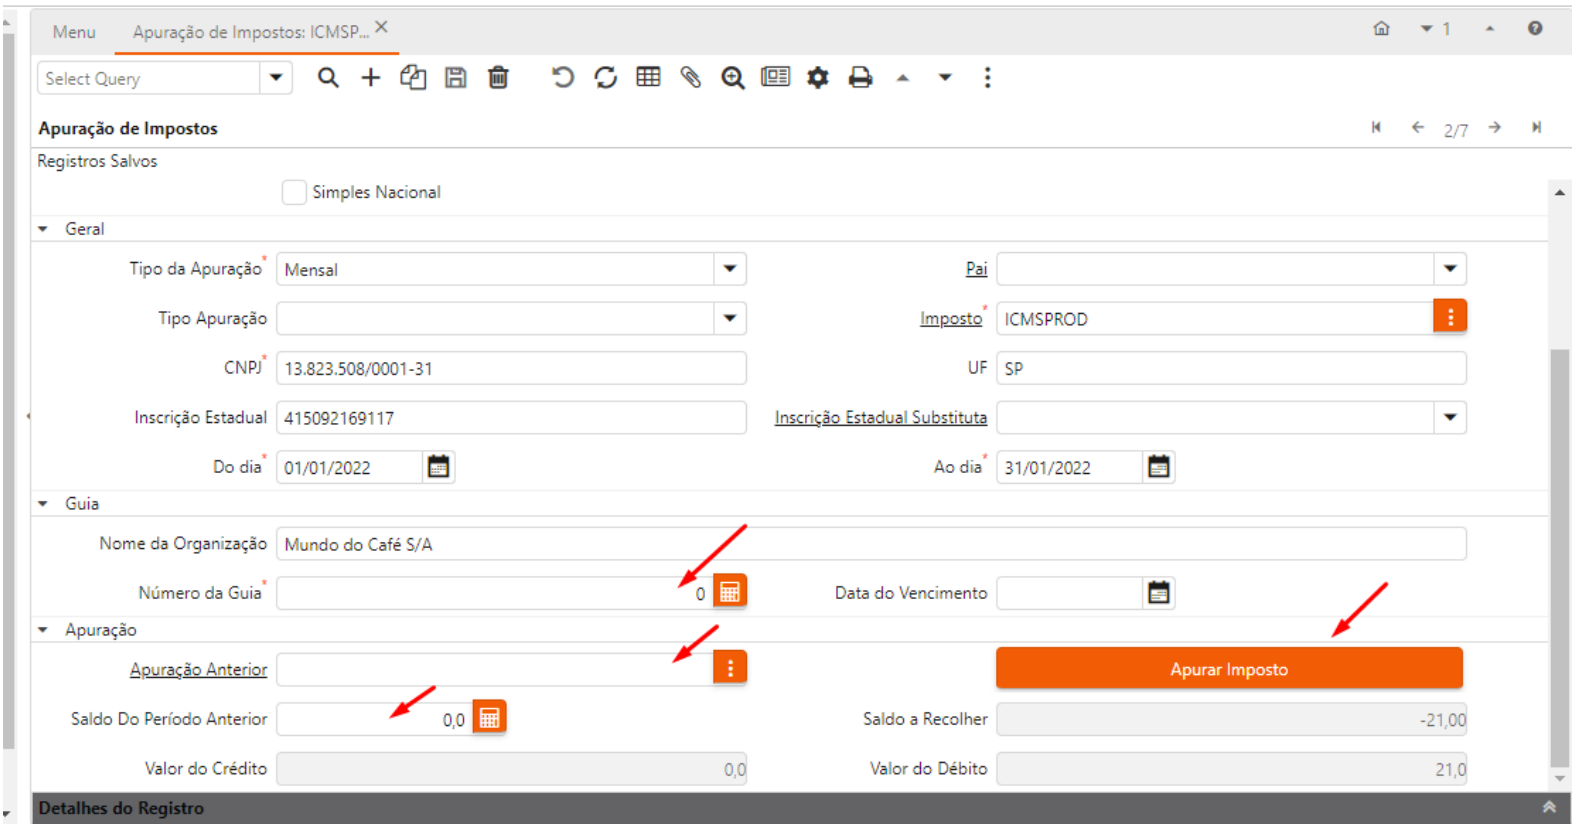Screen dimensions: 1574x826
Task: Open calculator for Número da Guia
Action: (x=730, y=593)
